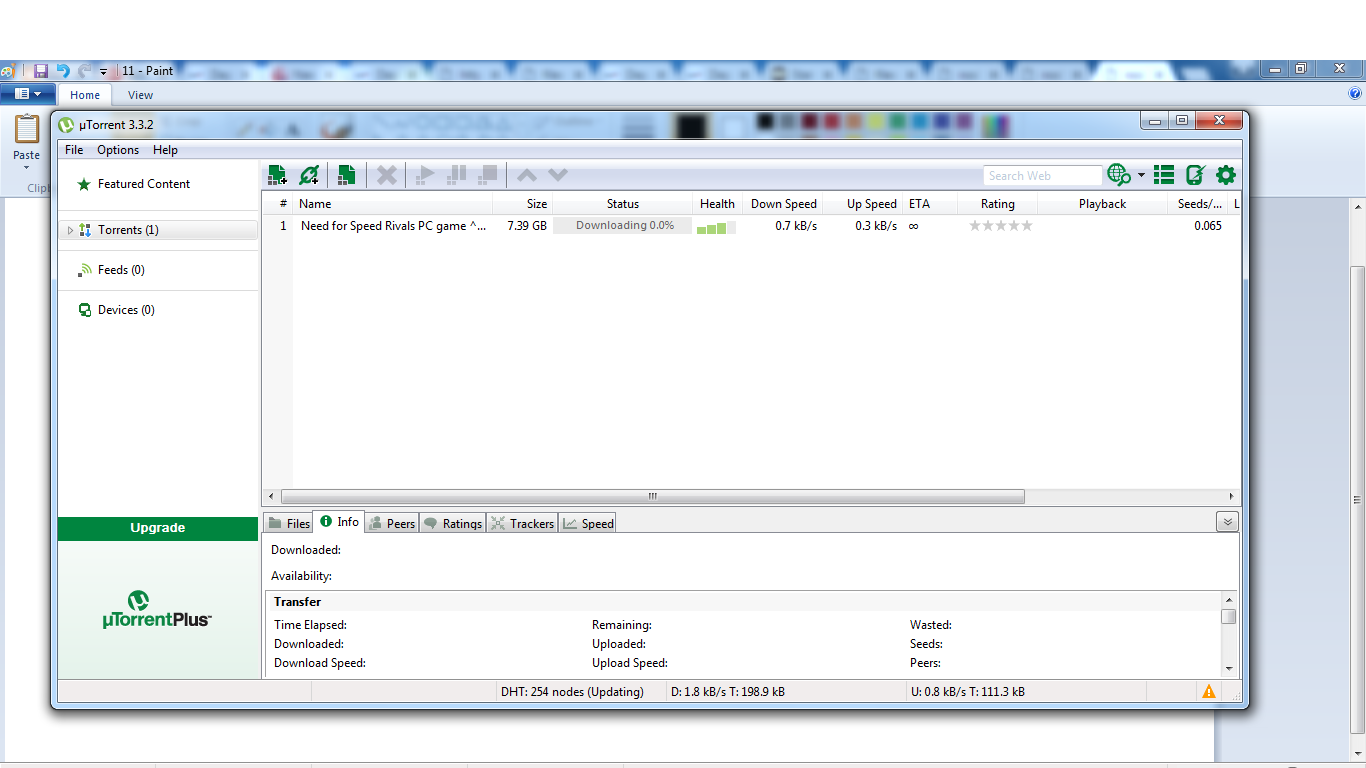Sort torrents by Name column header
Image resolution: width=1366 pixels, height=768 pixels.
click(393, 204)
